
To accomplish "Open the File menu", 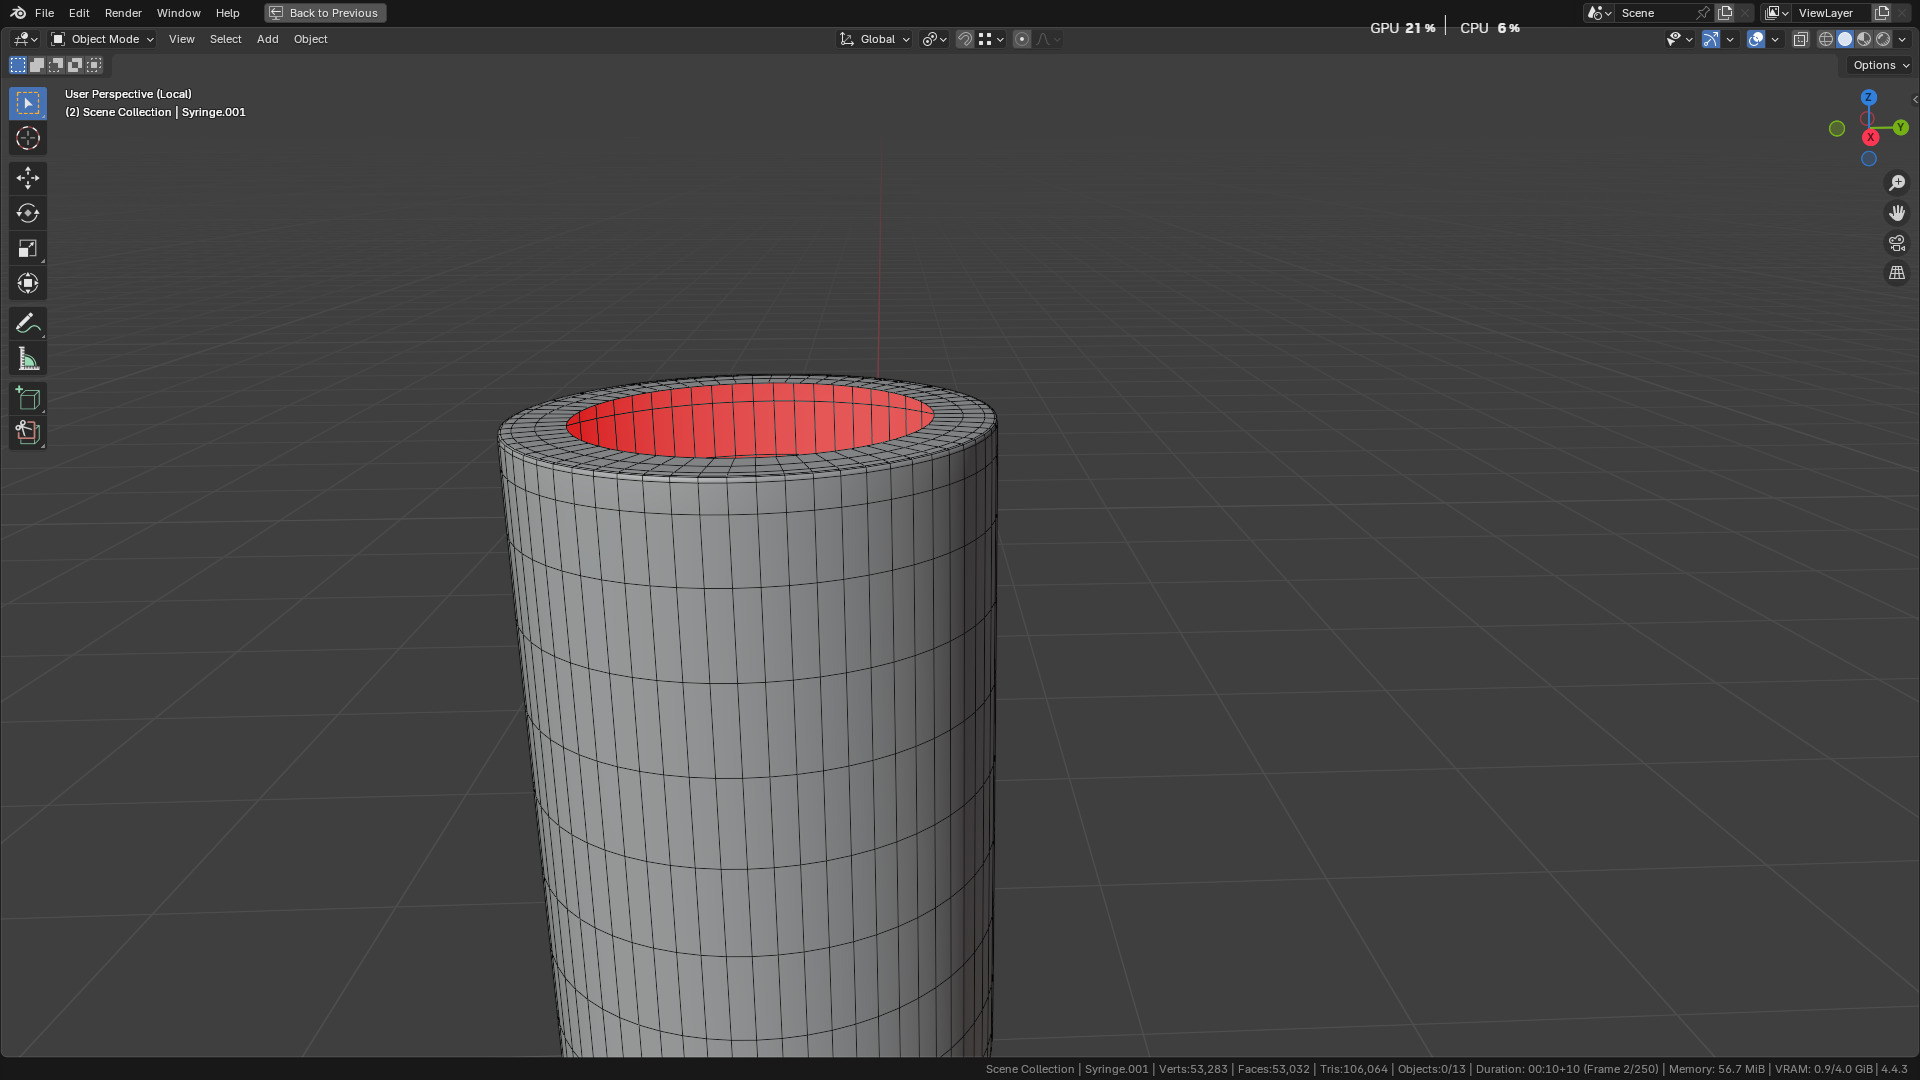I will pos(44,13).
